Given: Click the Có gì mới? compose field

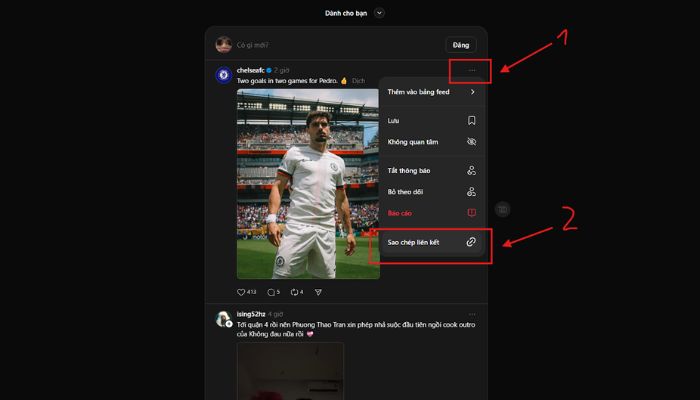Looking at the screenshot, I should tap(253, 45).
